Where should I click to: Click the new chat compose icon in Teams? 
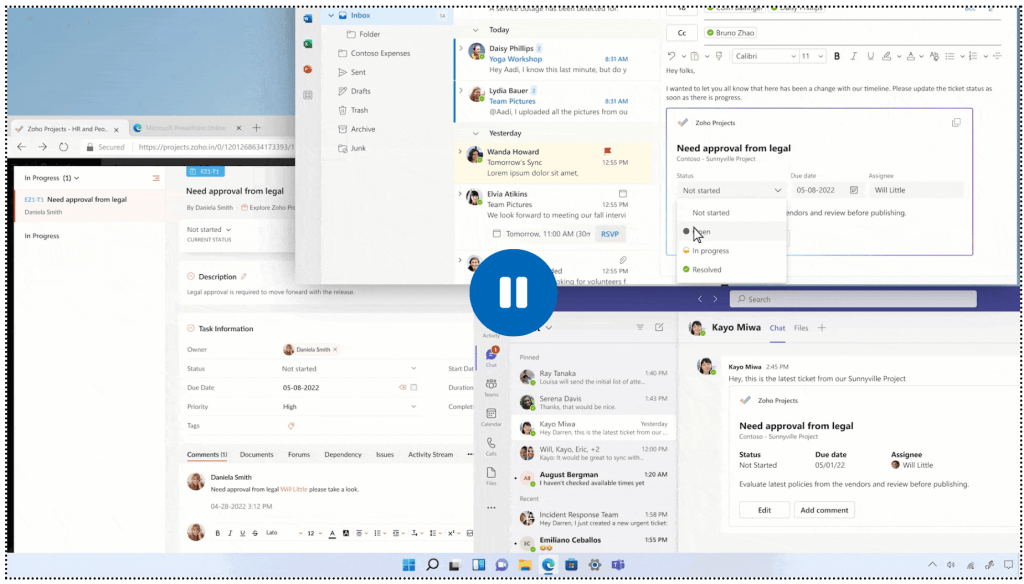(659, 327)
